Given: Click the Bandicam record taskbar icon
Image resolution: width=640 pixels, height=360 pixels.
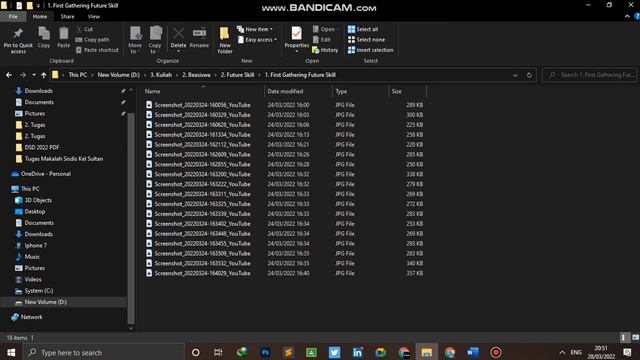Looking at the screenshot, I should point(496,352).
